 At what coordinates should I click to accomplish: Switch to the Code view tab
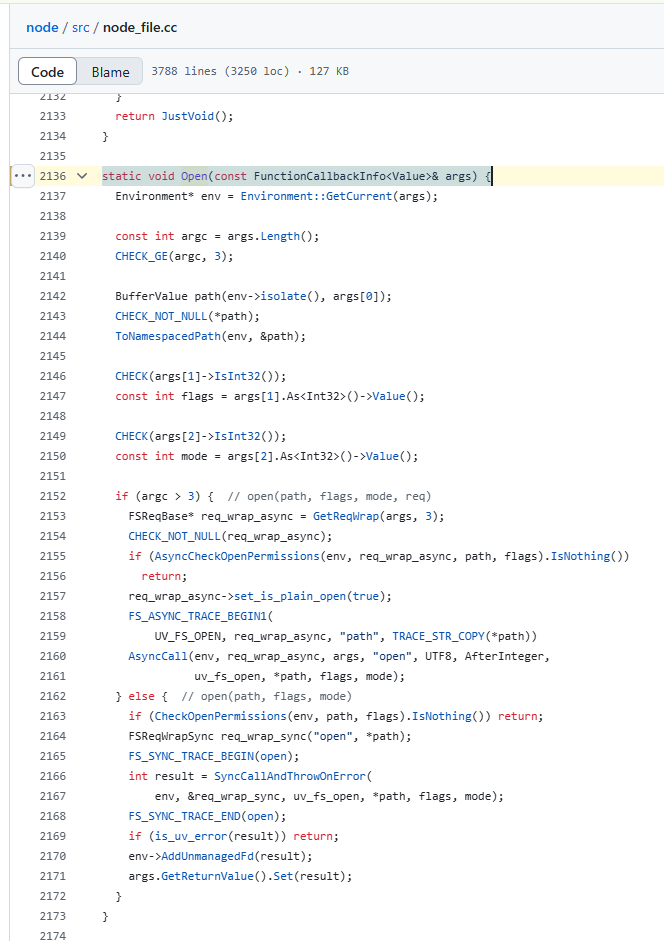pyautogui.click(x=47, y=72)
